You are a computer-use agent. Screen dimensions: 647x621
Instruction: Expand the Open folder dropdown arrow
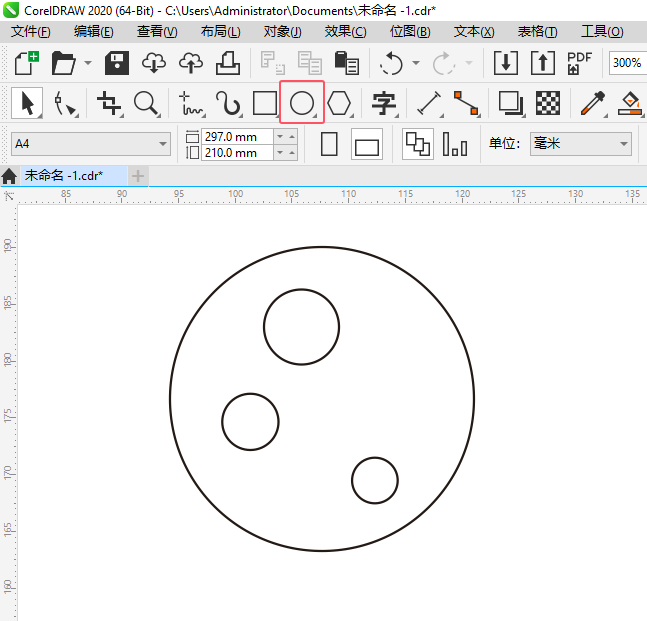(88, 63)
